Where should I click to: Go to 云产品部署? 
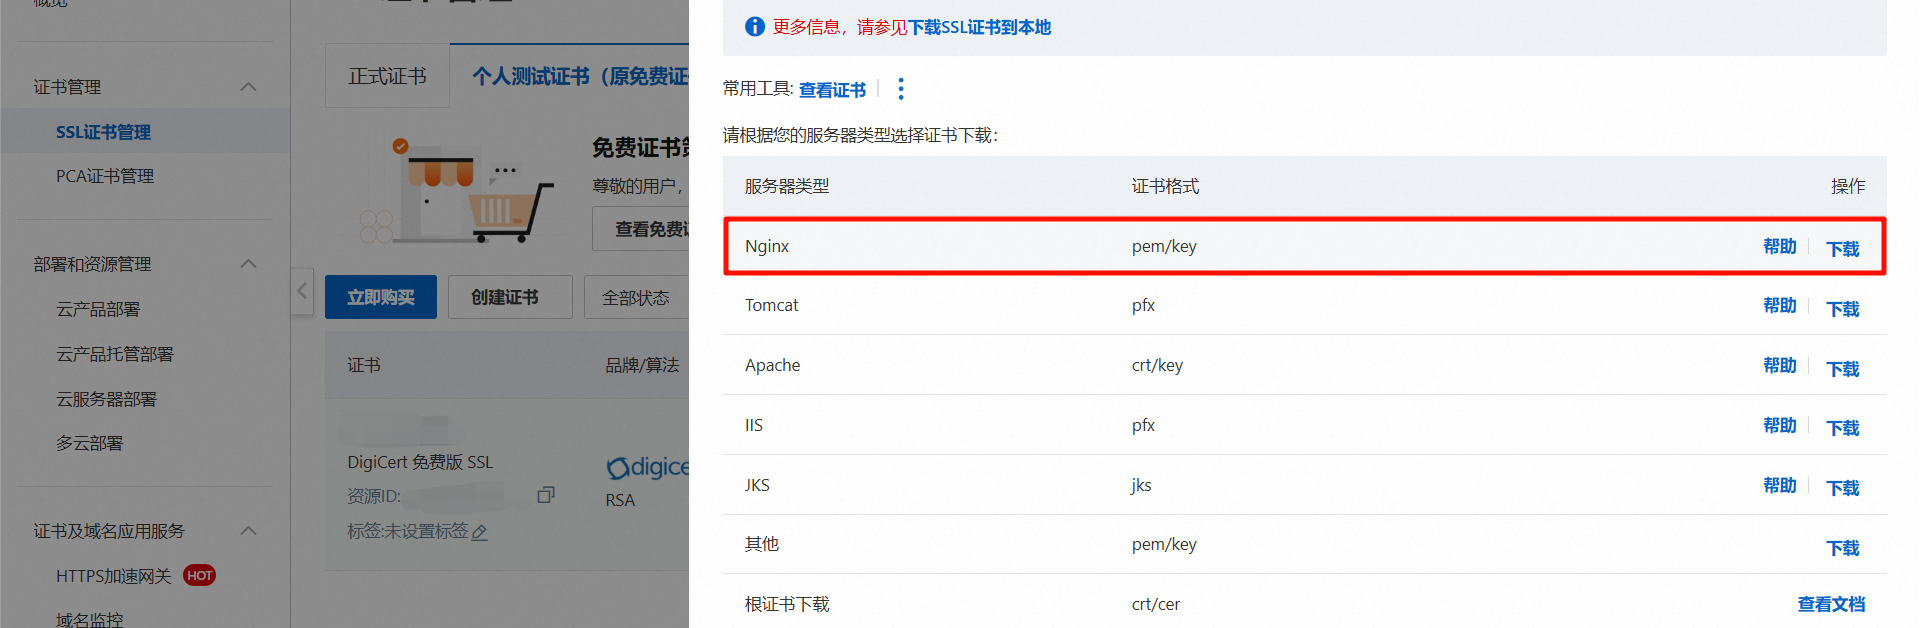coord(98,309)
